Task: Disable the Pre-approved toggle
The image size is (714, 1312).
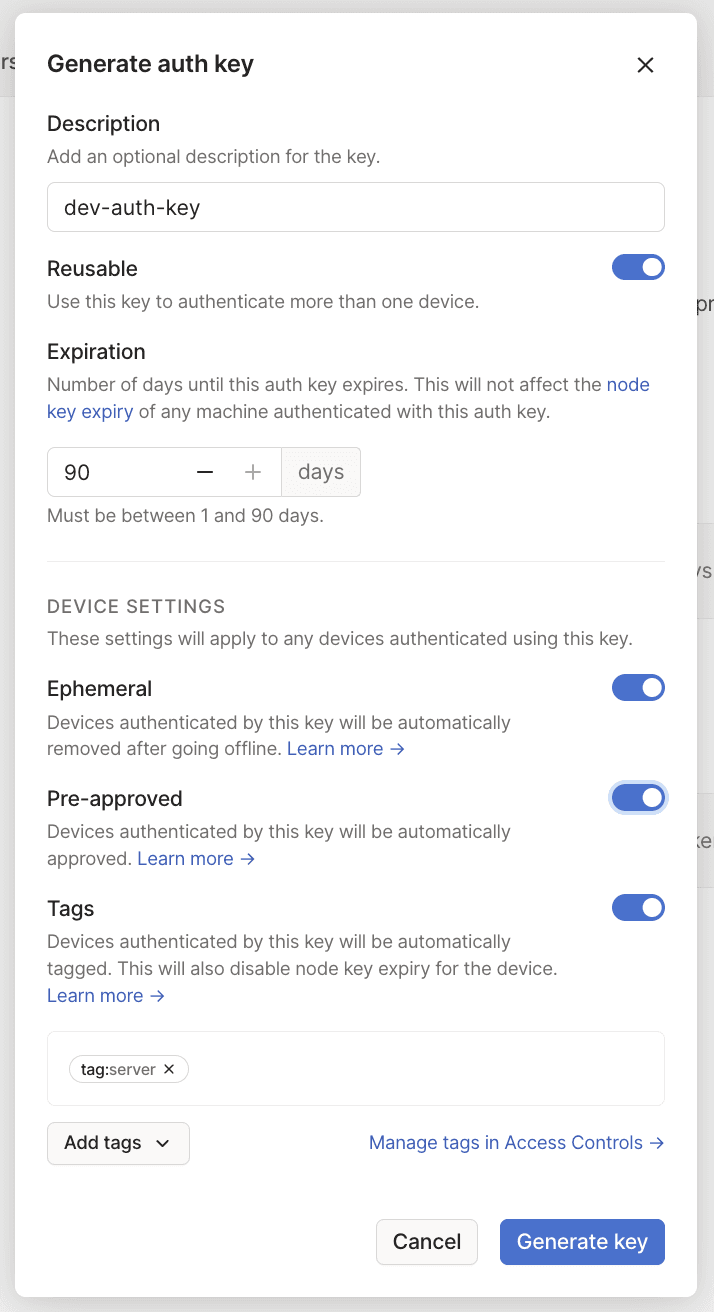Action: [638, 797]
